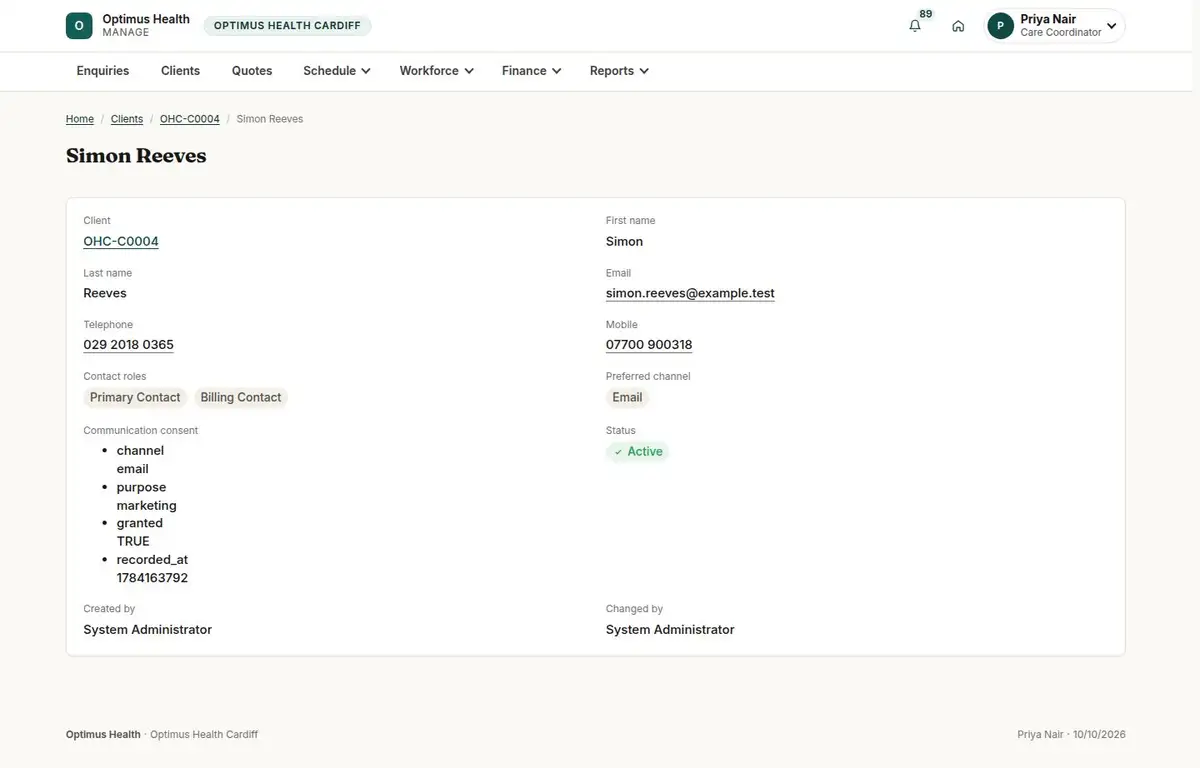
Task: Open the OHC-C0004 breadcrumb link
Action: [190, 119]
